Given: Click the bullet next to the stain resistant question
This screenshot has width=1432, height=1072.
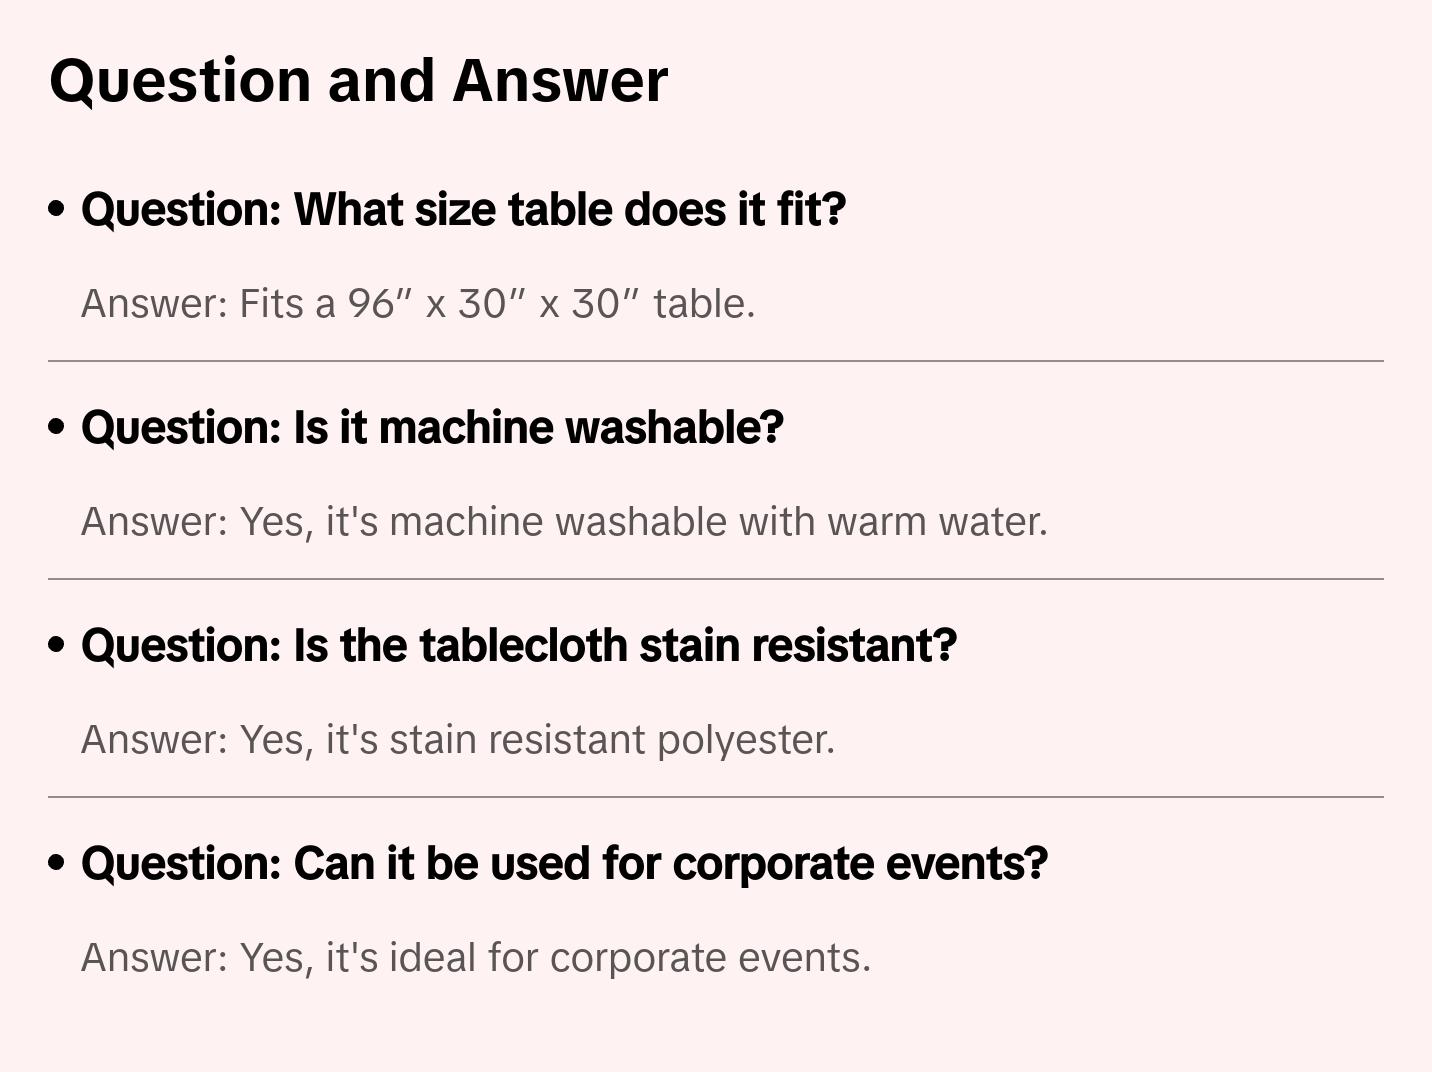Looking at the screenshot, I should 57,646.
